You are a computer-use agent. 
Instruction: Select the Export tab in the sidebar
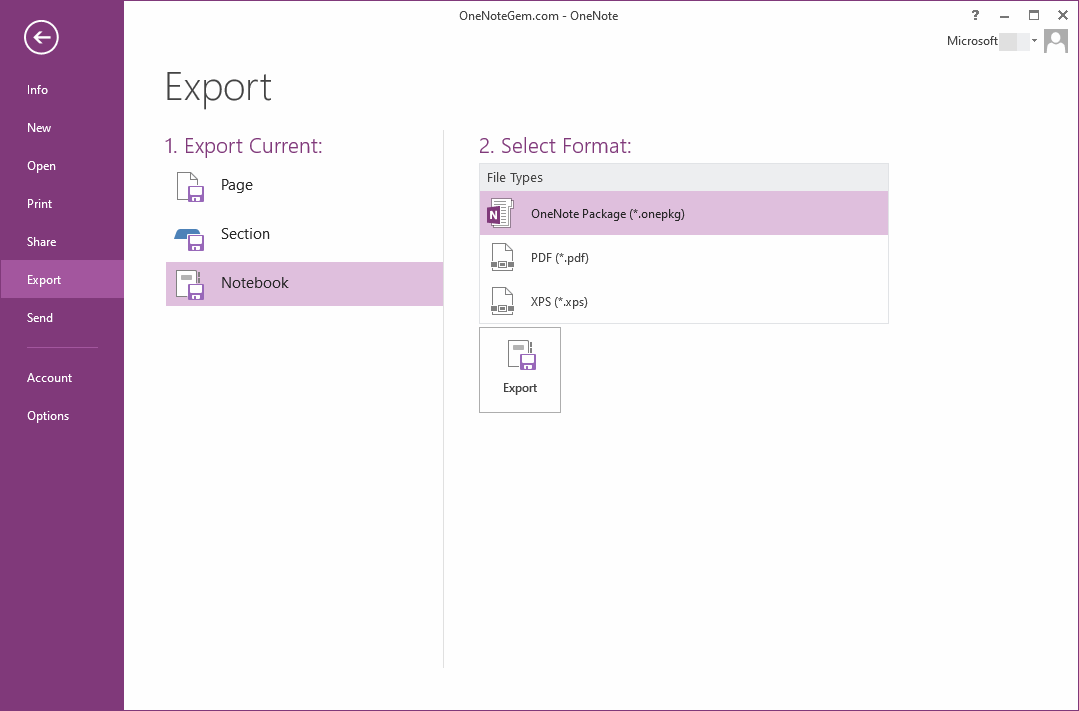[x=62, y=279]
